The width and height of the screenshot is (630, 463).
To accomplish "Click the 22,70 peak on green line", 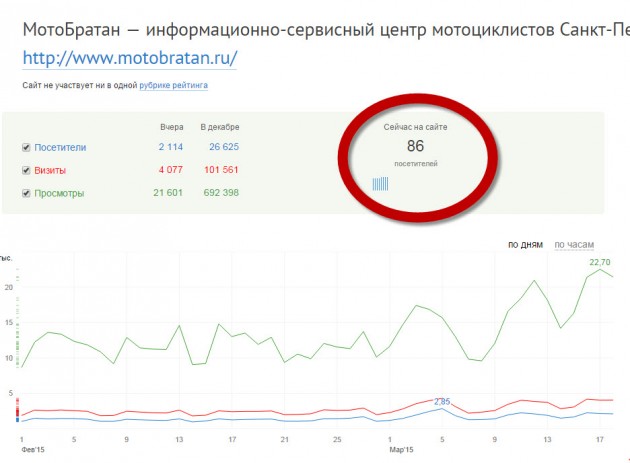I will click(x=599, y=262).
